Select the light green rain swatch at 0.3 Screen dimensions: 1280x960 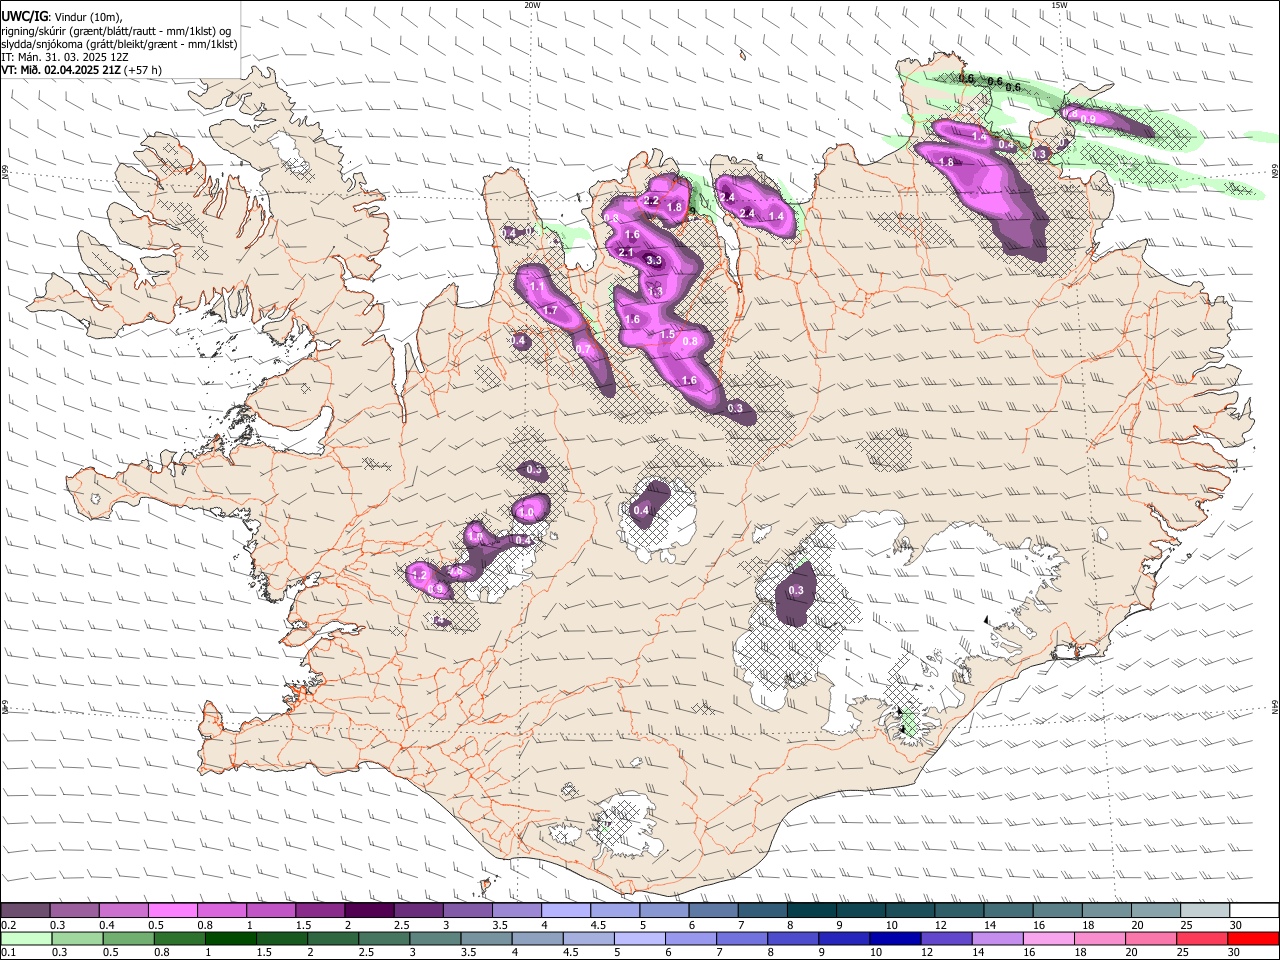77,938
